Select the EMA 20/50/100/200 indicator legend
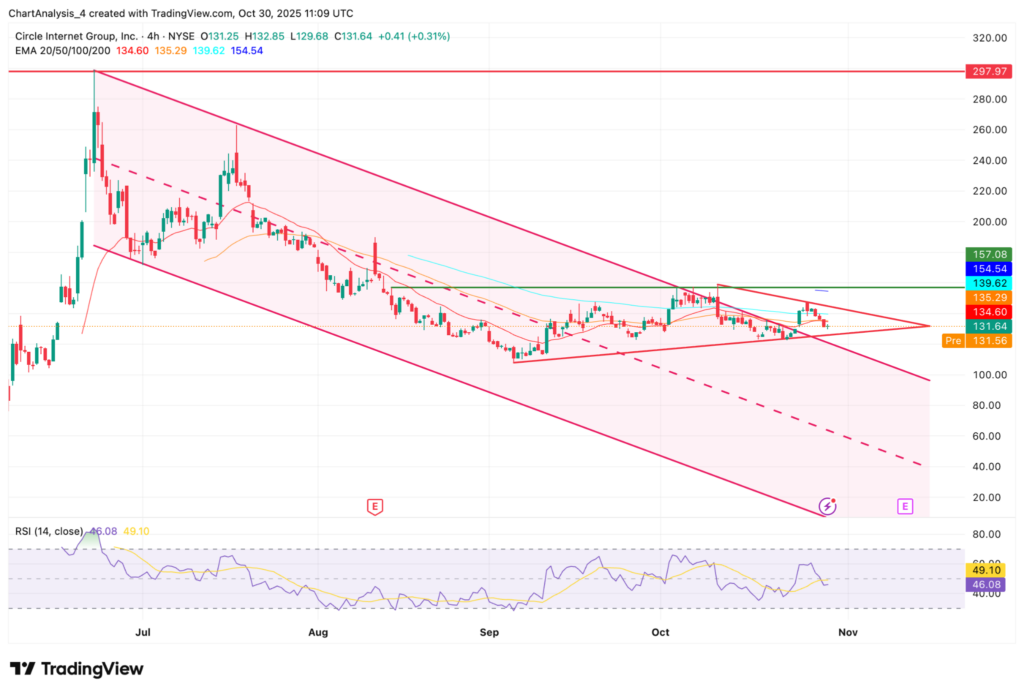Image resolution: width=1024 pixels, height=694 pixels. (62, 51)
